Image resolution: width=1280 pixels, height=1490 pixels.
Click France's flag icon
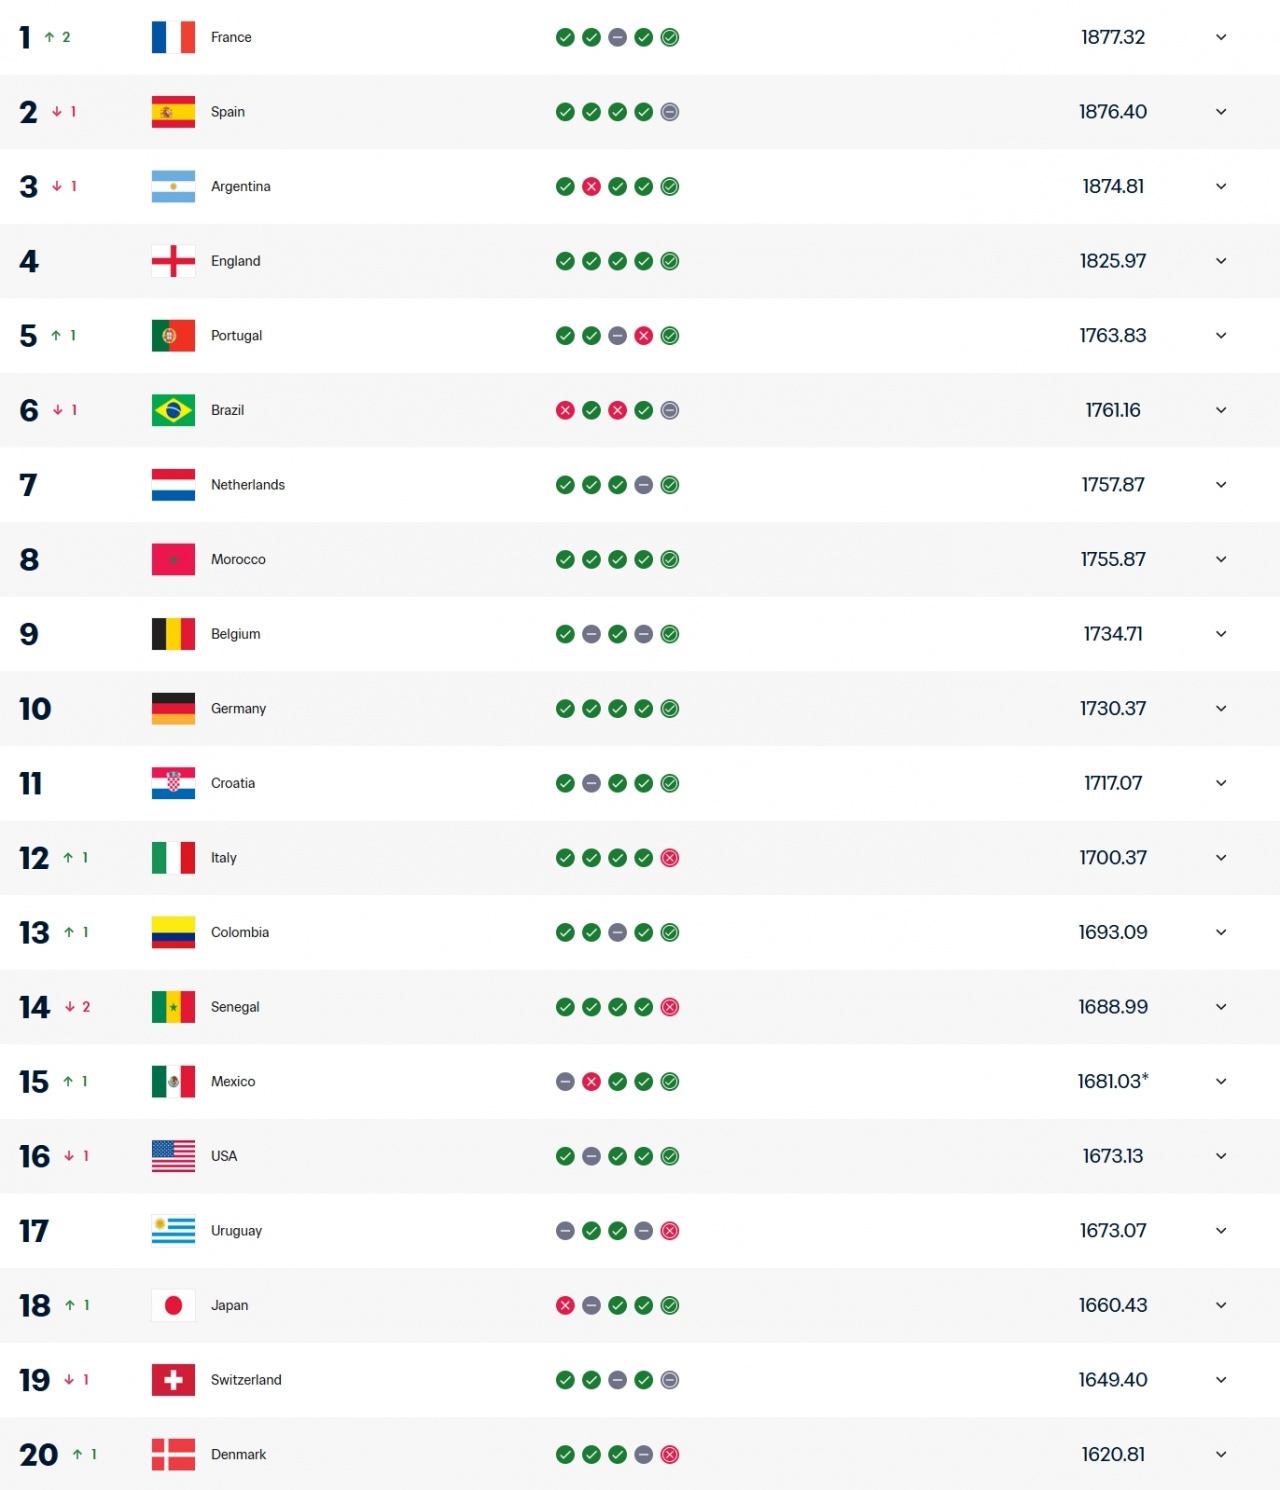click(173, 37)
